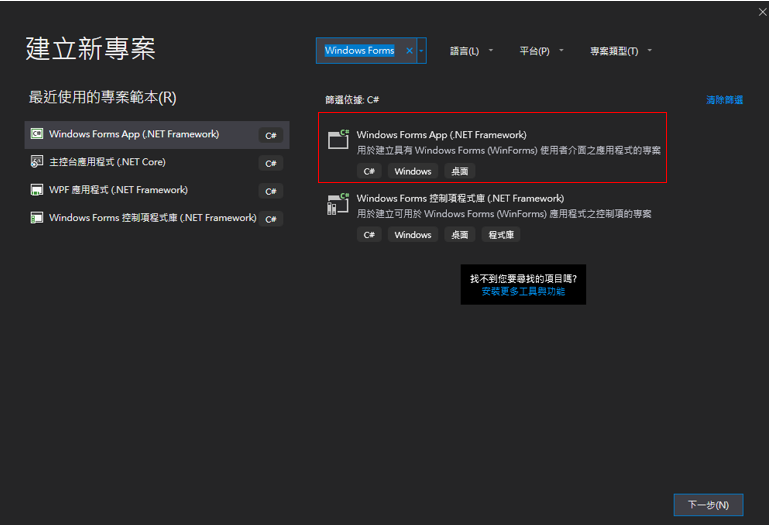The width and height of the screenshot is (772, 525).
Task: Open the 平台(P) platform filter dropdown
Action: [542, 51]
